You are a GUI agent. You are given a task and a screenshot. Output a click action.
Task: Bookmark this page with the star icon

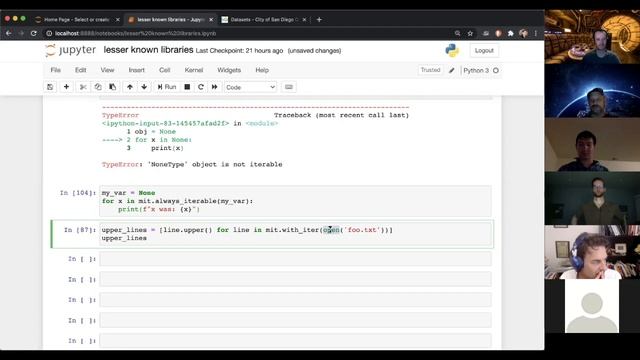tap(470, 33)
